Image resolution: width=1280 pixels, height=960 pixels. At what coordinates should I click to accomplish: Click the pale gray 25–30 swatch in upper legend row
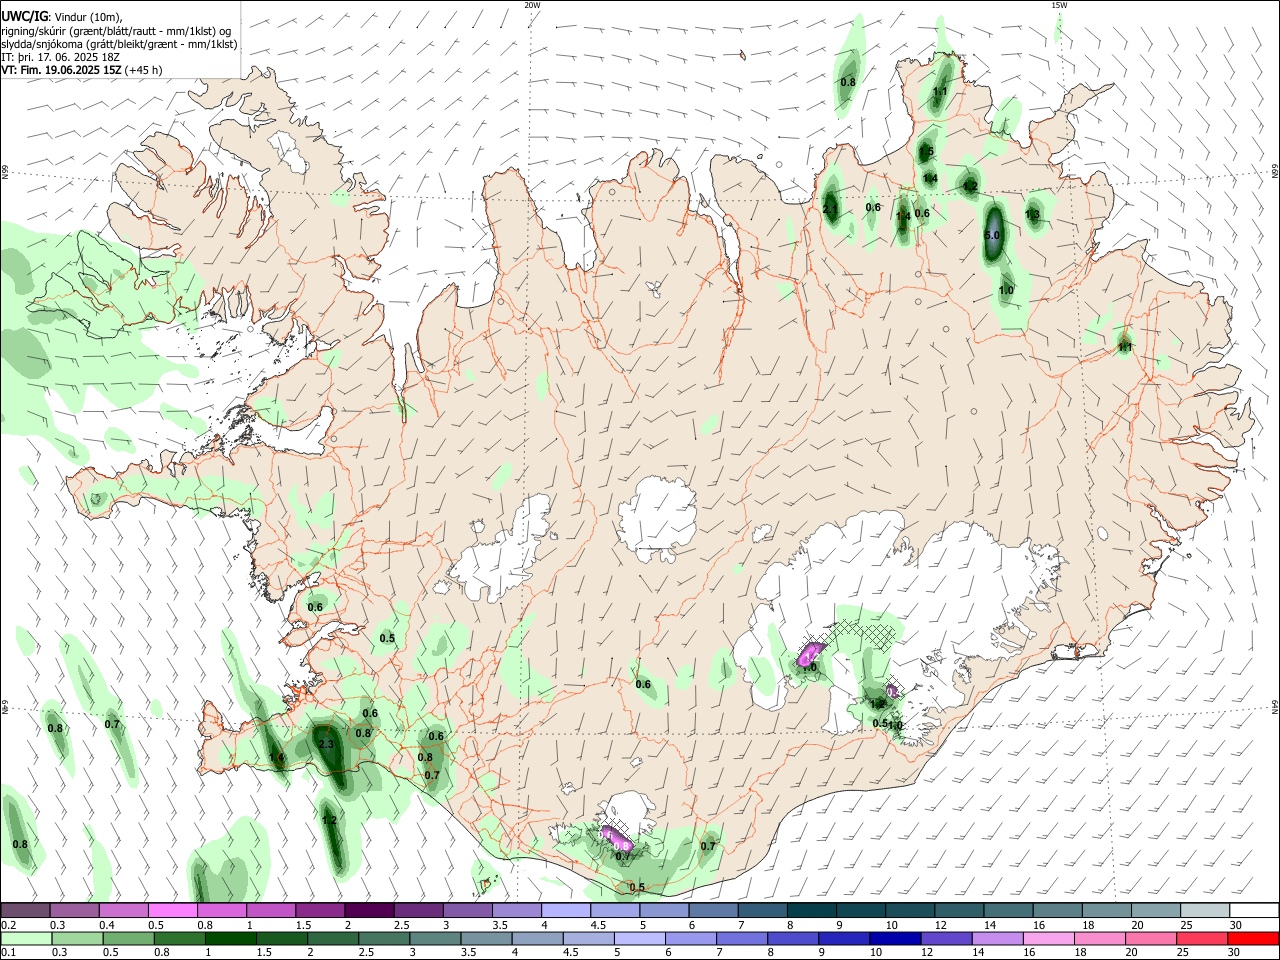click(x=1205, y=910)
